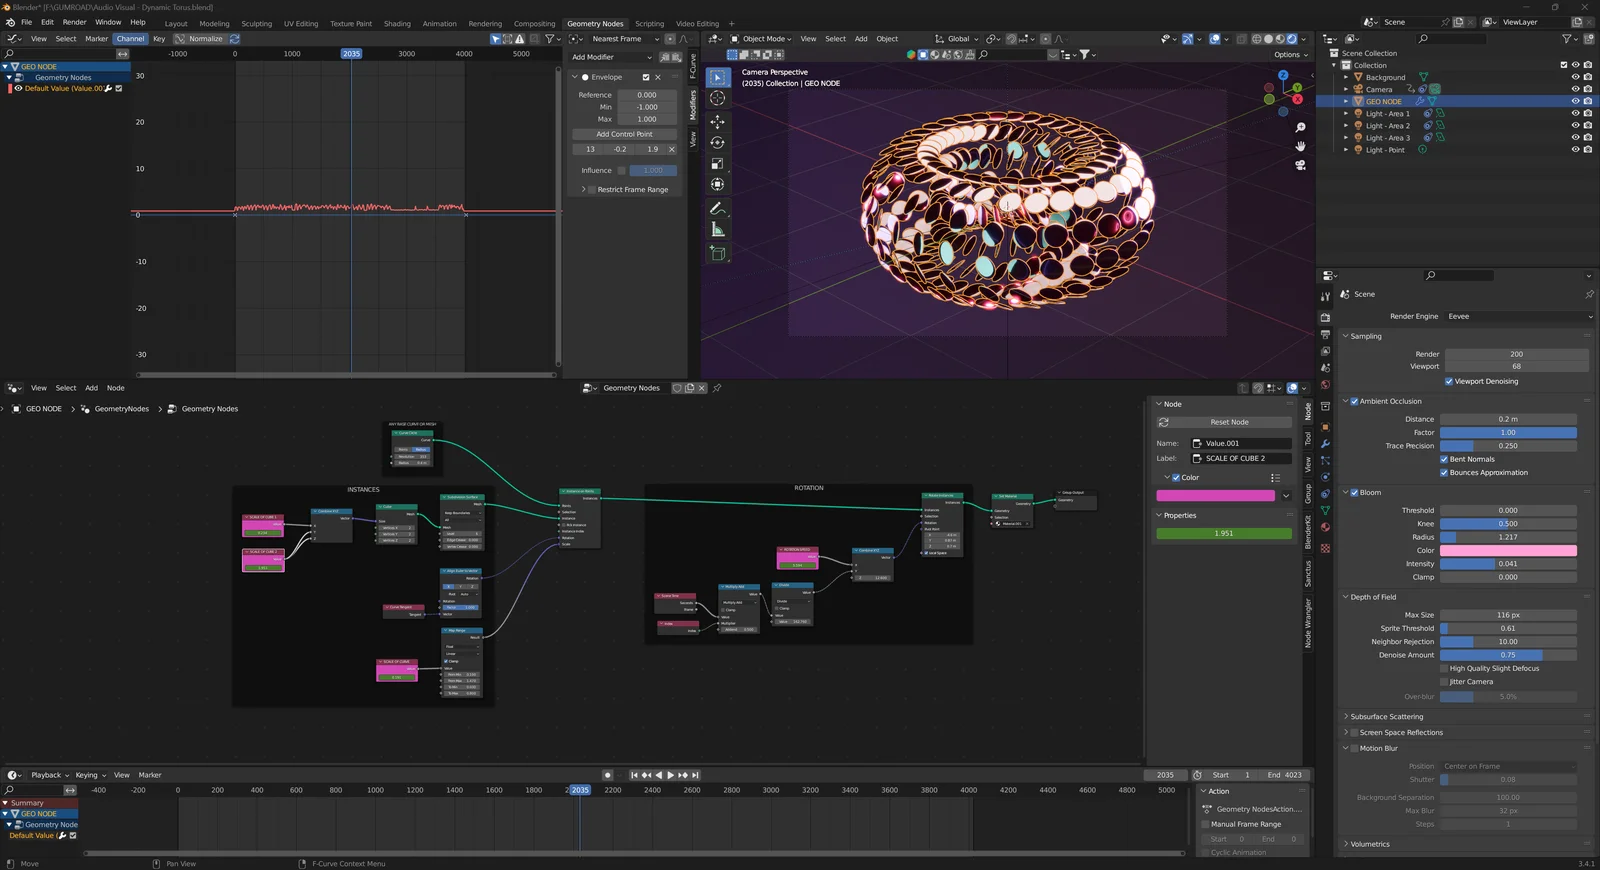This screenshot has width=1600, height=870.
Task: Toggle render camera icon for Light - Area 1
Action: [x=1588, y=114]
